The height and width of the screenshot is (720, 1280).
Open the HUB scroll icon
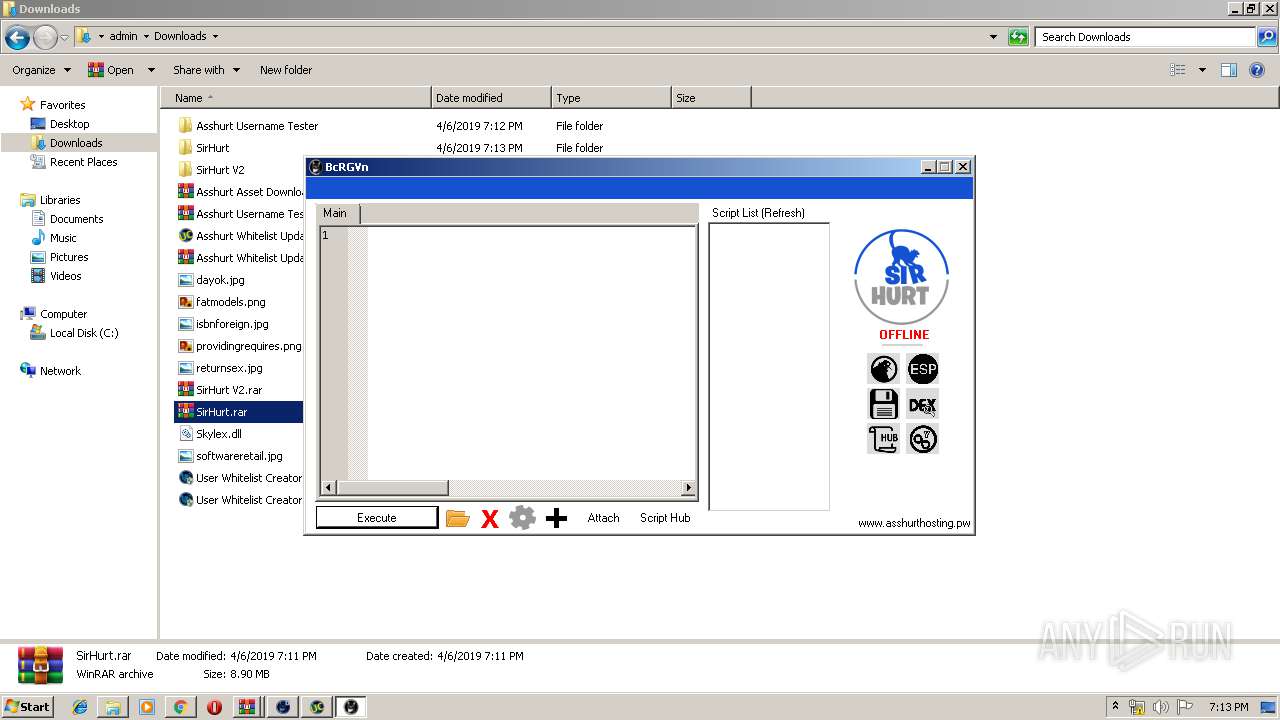tap(883, 439)
